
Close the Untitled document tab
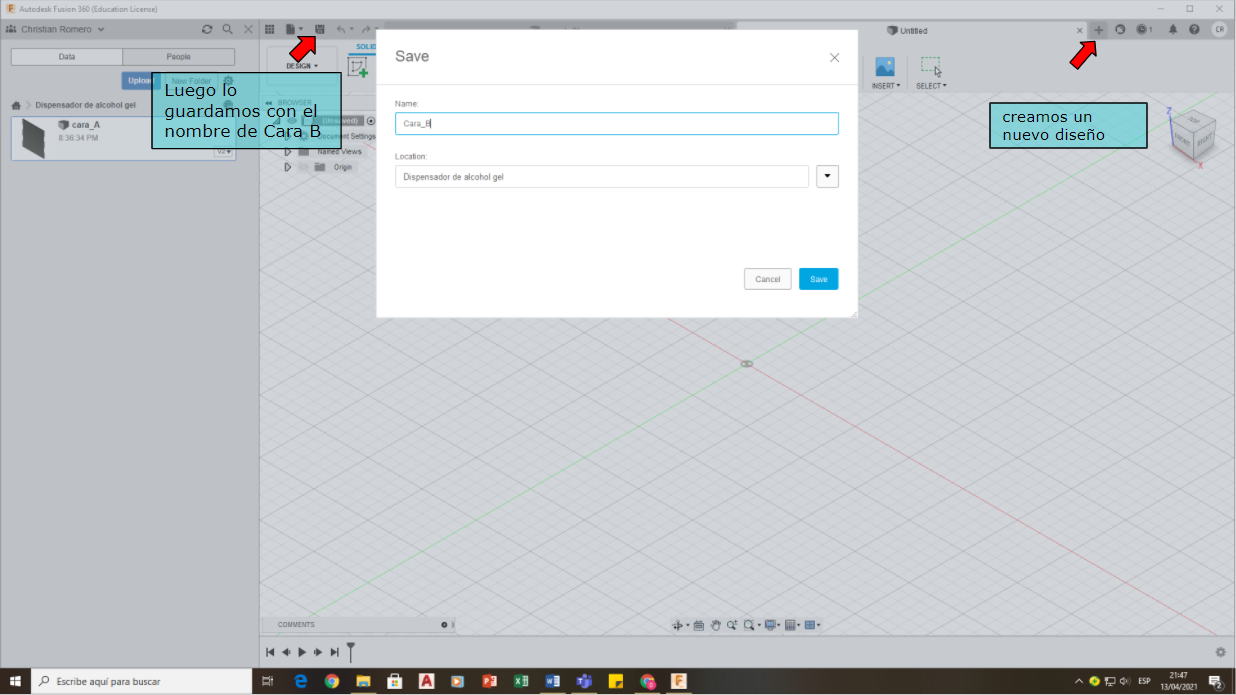(1079, 31)
